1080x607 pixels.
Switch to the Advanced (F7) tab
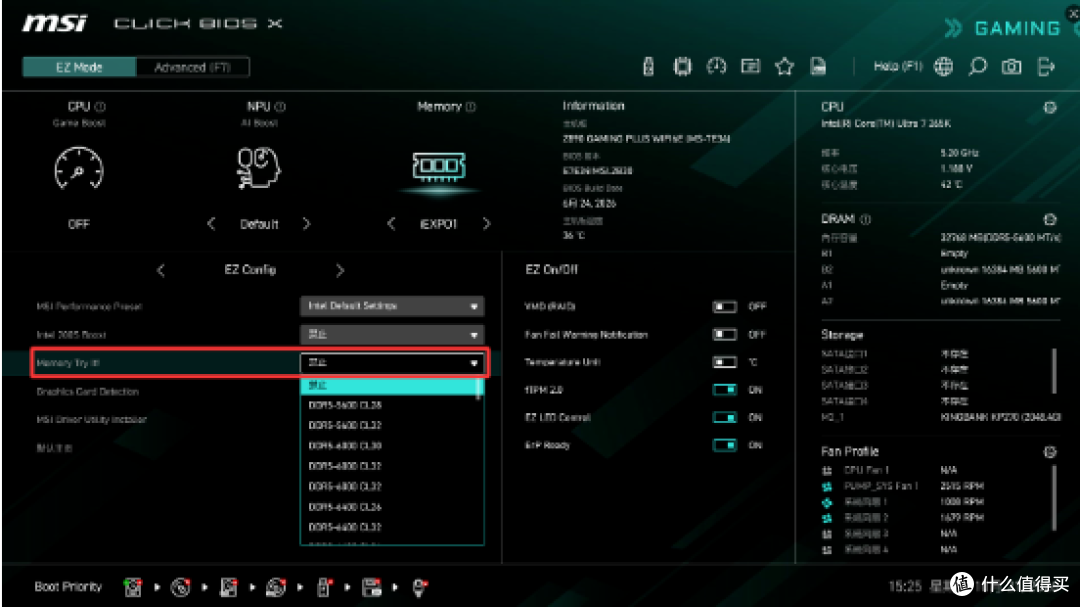[x=193, y=67]
